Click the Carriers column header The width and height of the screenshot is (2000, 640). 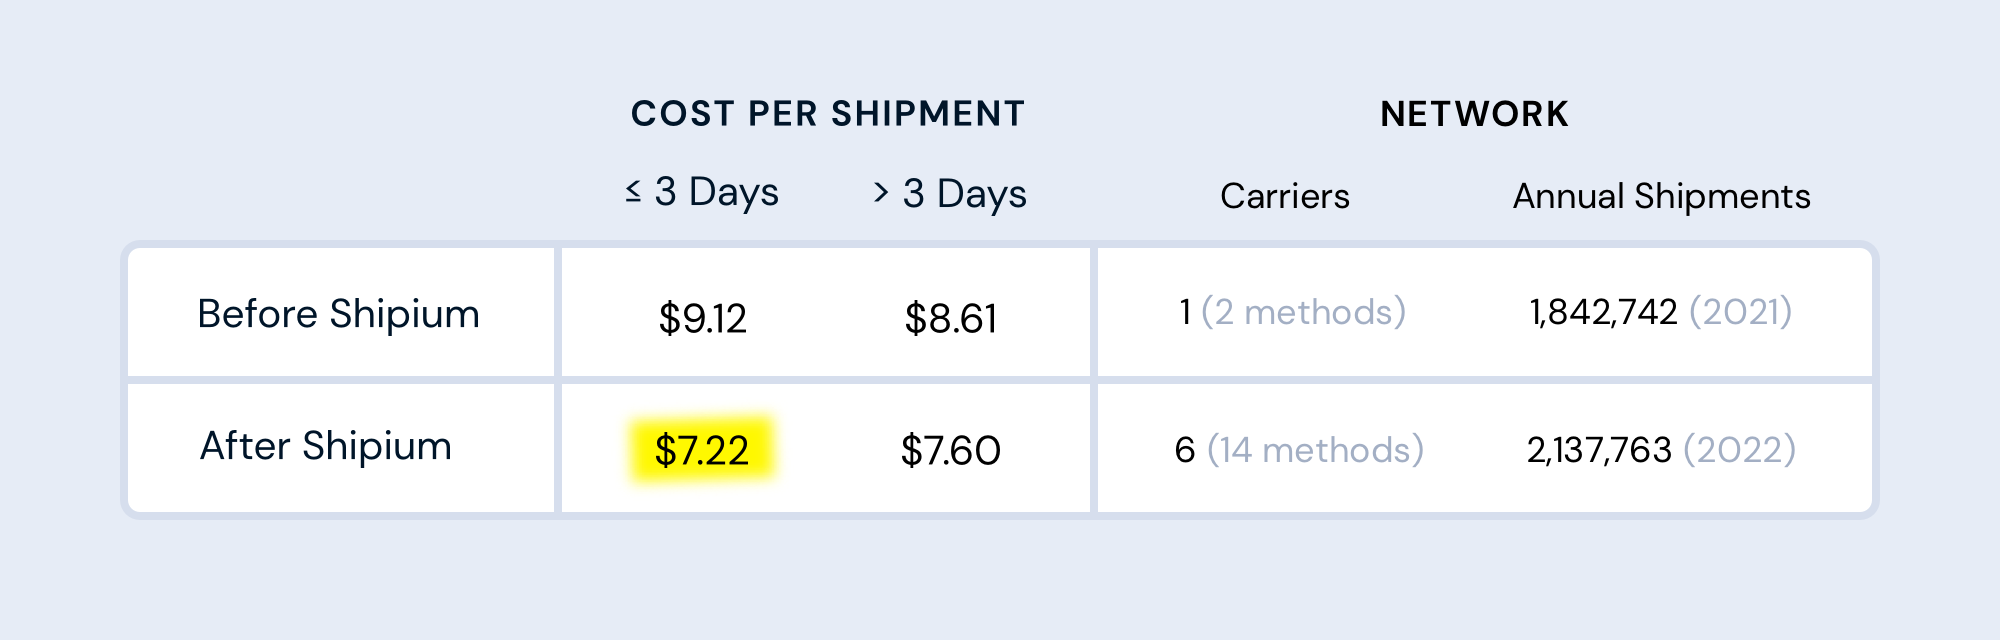click(x=1285, y=196)
